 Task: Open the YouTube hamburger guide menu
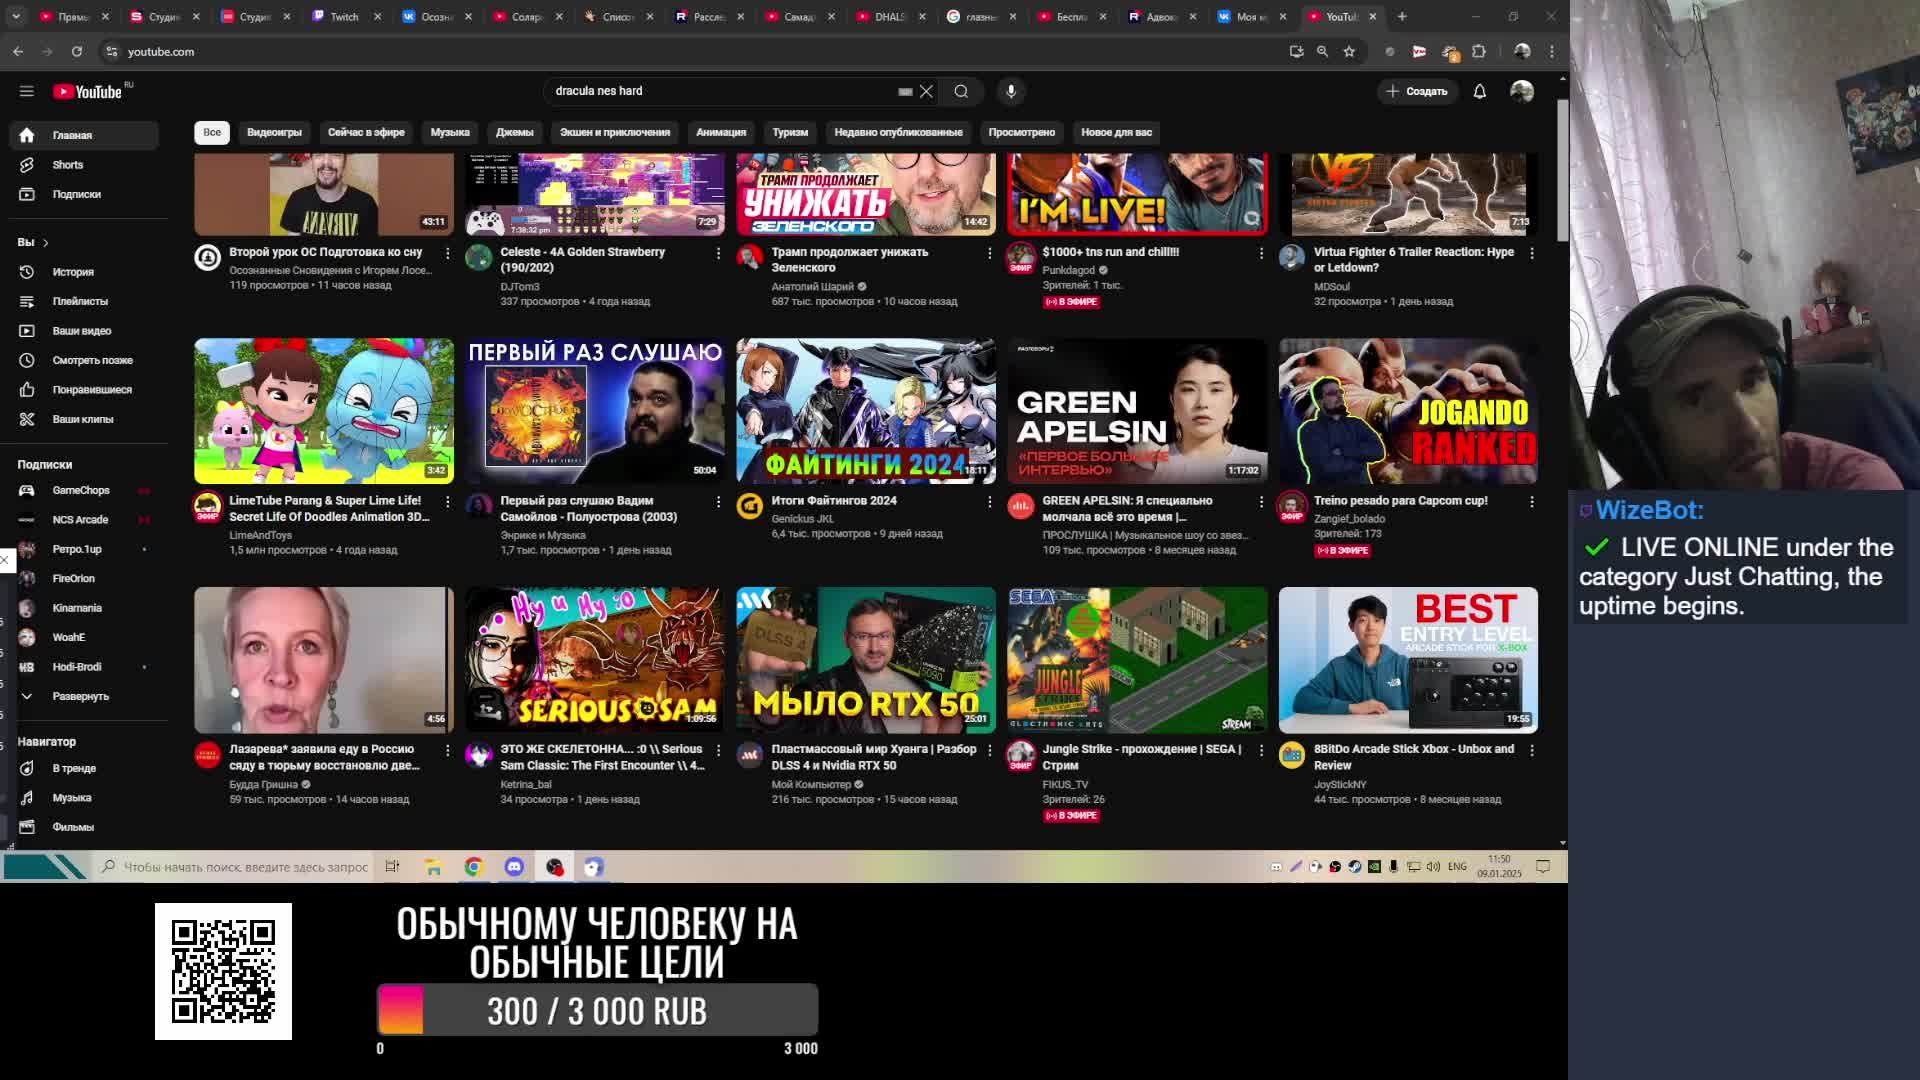point(27,91)
